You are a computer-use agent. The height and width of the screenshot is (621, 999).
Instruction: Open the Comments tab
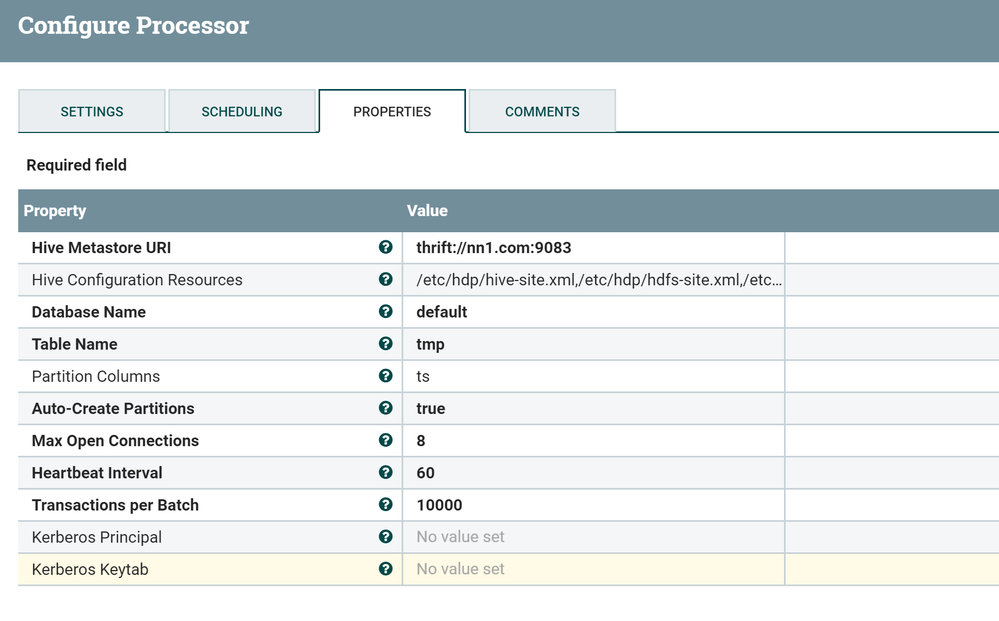[x=542, y=111]
